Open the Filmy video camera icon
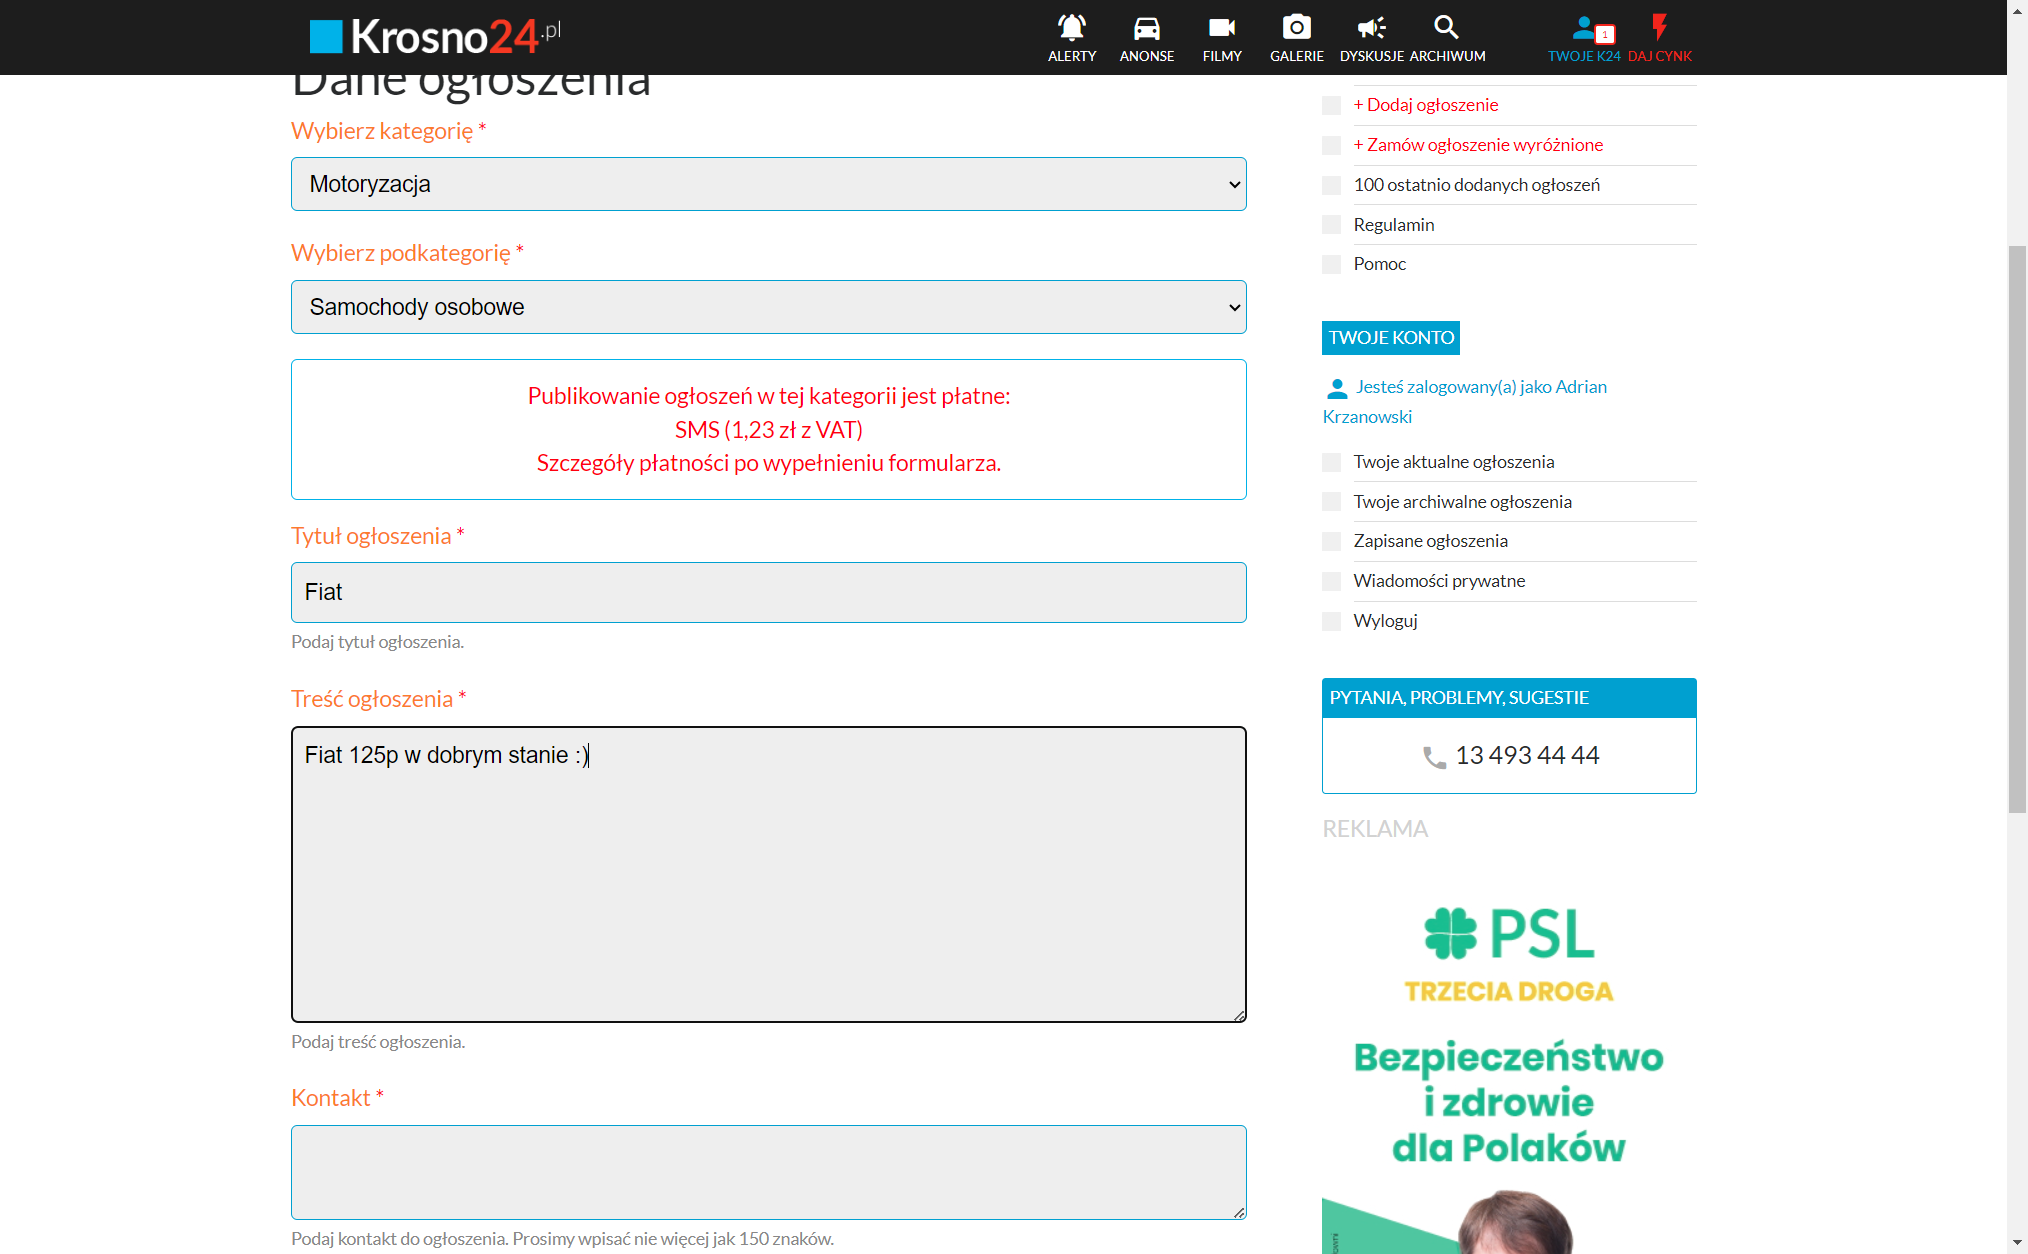The width and height of the screenshot is (2028, 1254). coord(1221,27)
